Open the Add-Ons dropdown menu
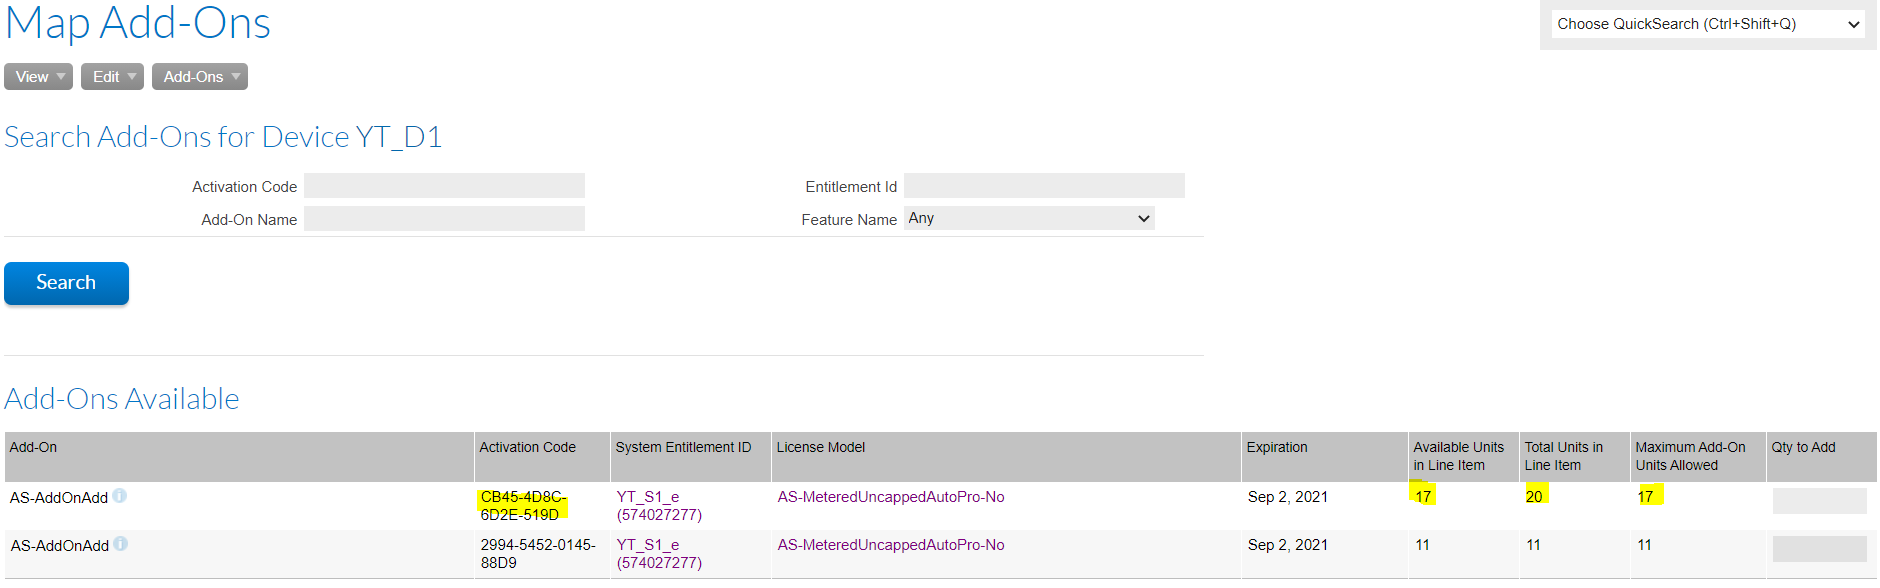Viewport: 1880px width, 588px height. point(200,77)
